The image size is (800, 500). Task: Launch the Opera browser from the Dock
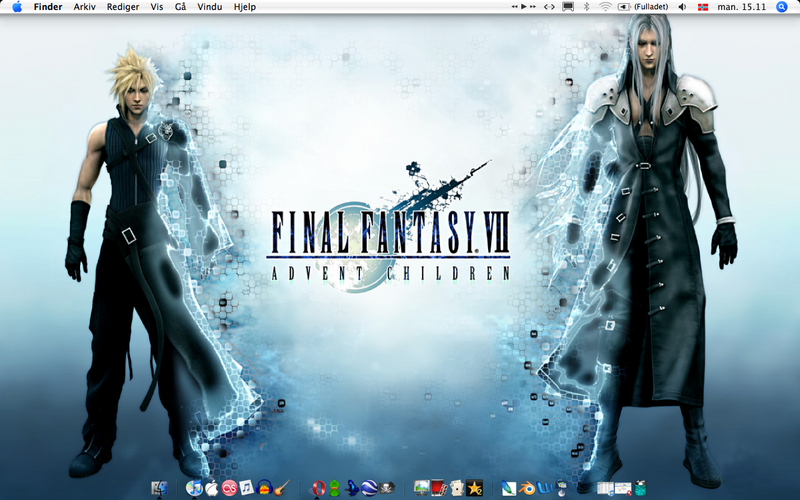(319, 488)
